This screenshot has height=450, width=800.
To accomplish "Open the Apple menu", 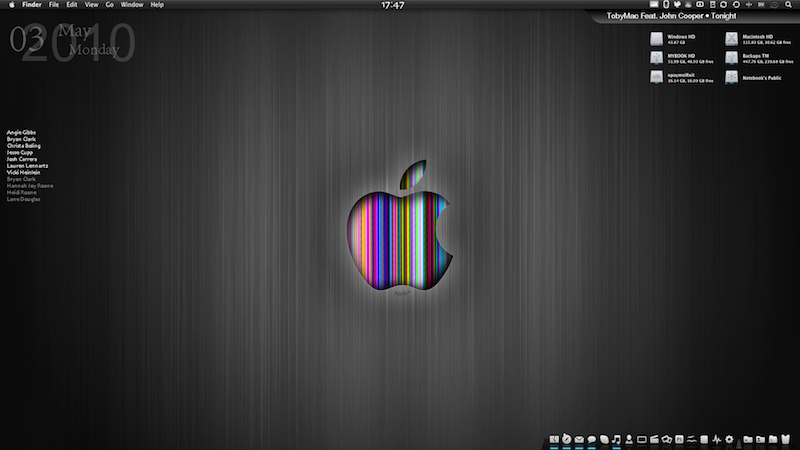I will (12, 5).
